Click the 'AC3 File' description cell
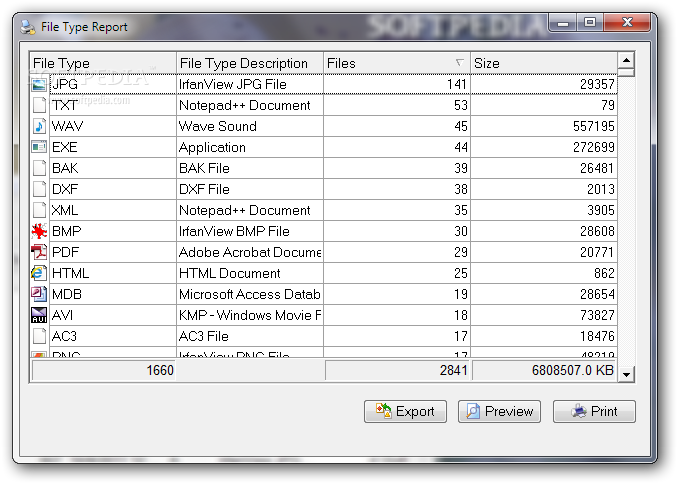The width and height of the screenshot is (678, 484). click(250, 336)
